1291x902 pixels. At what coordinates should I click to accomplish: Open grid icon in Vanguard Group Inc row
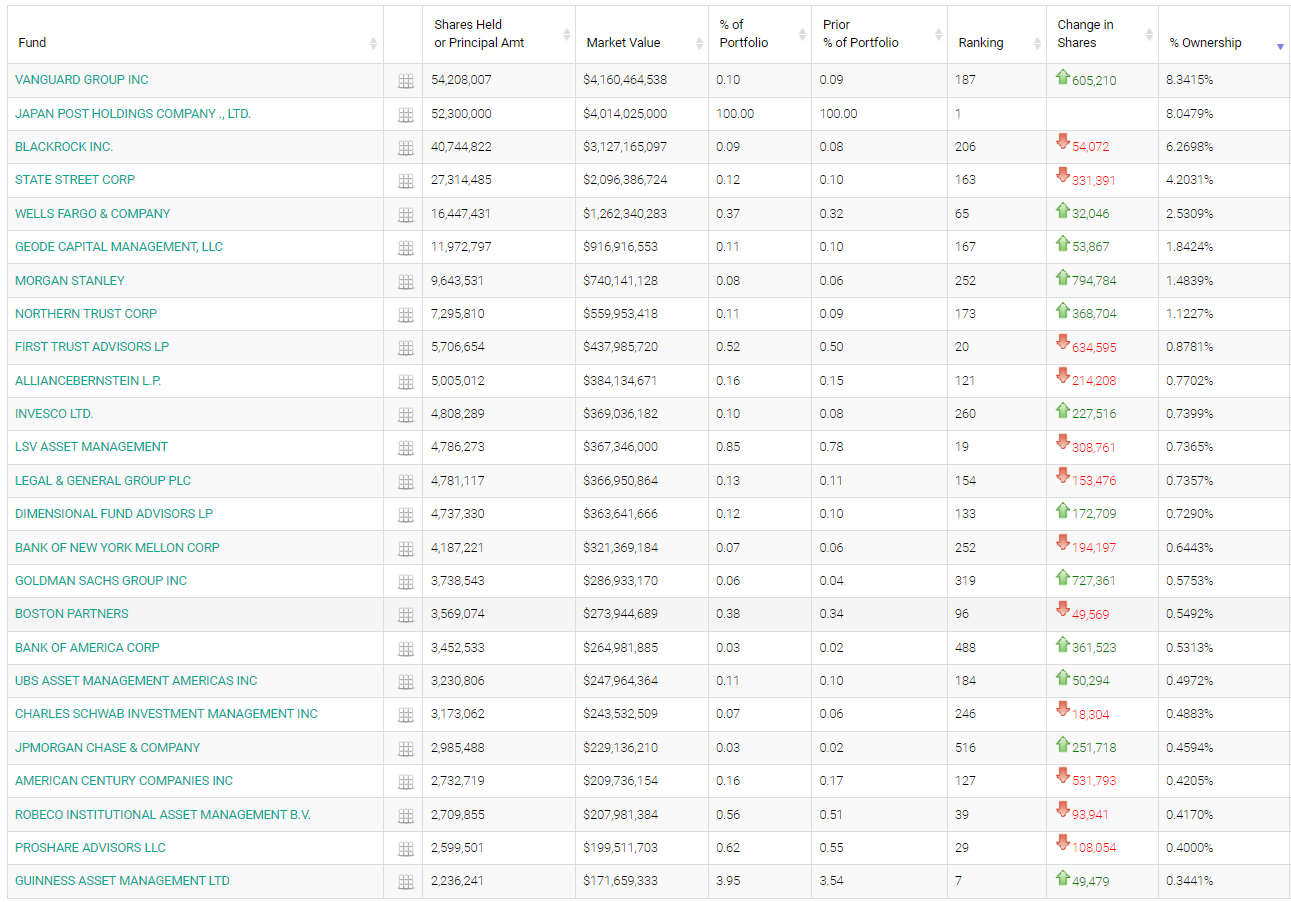406,82
